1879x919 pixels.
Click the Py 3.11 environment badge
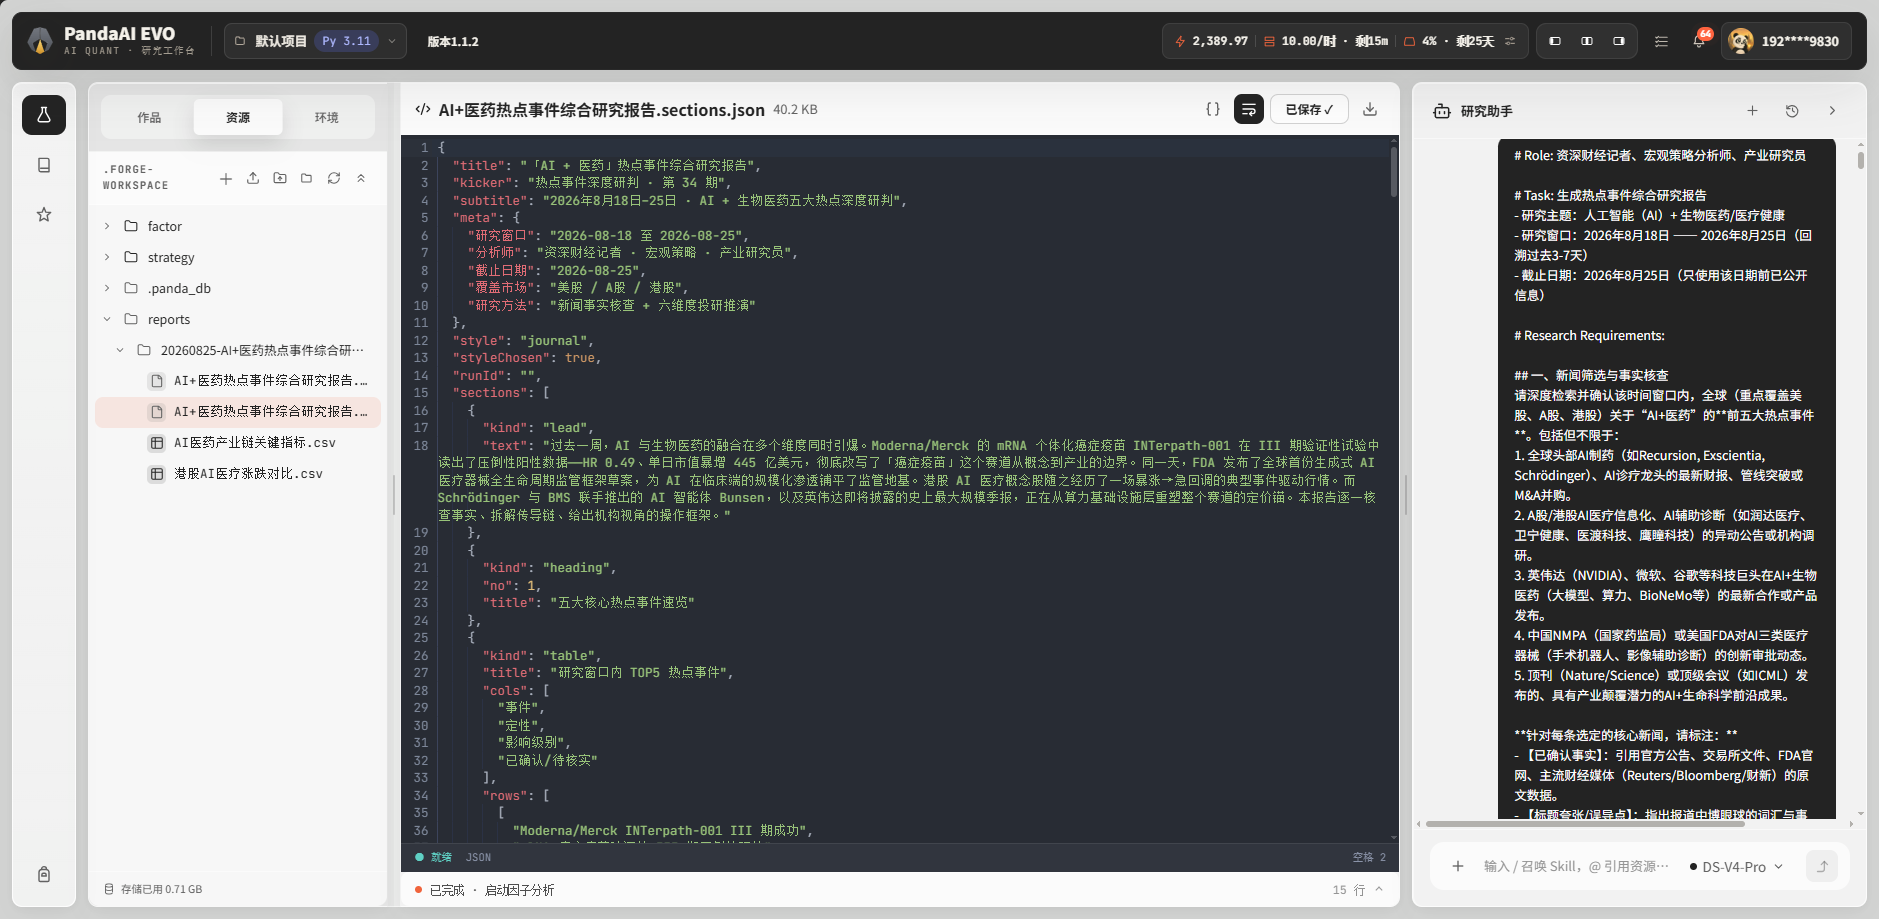346,41
